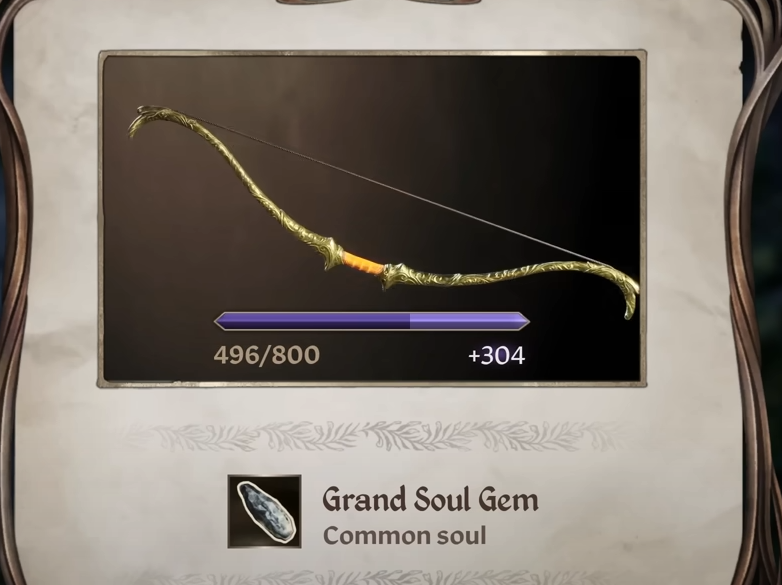The height and width of the screenshot is (585, 782).
Task: Click the leaf divider above the gem entry
Action: pos(374,435)
